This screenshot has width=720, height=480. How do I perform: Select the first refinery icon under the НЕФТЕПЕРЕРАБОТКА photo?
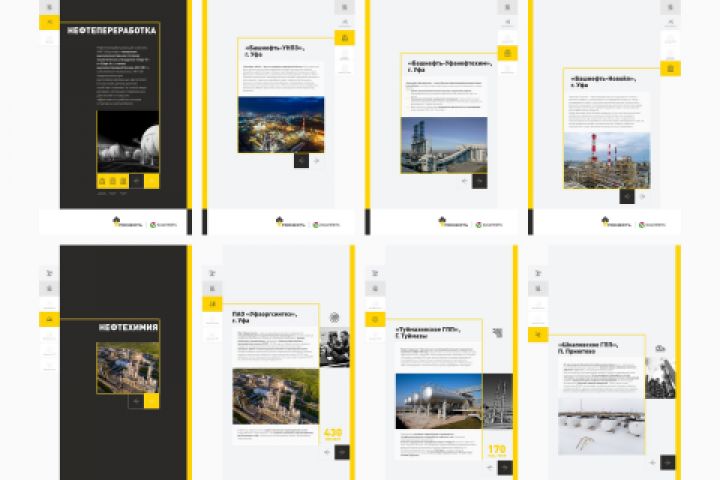[x=102, y=181]
